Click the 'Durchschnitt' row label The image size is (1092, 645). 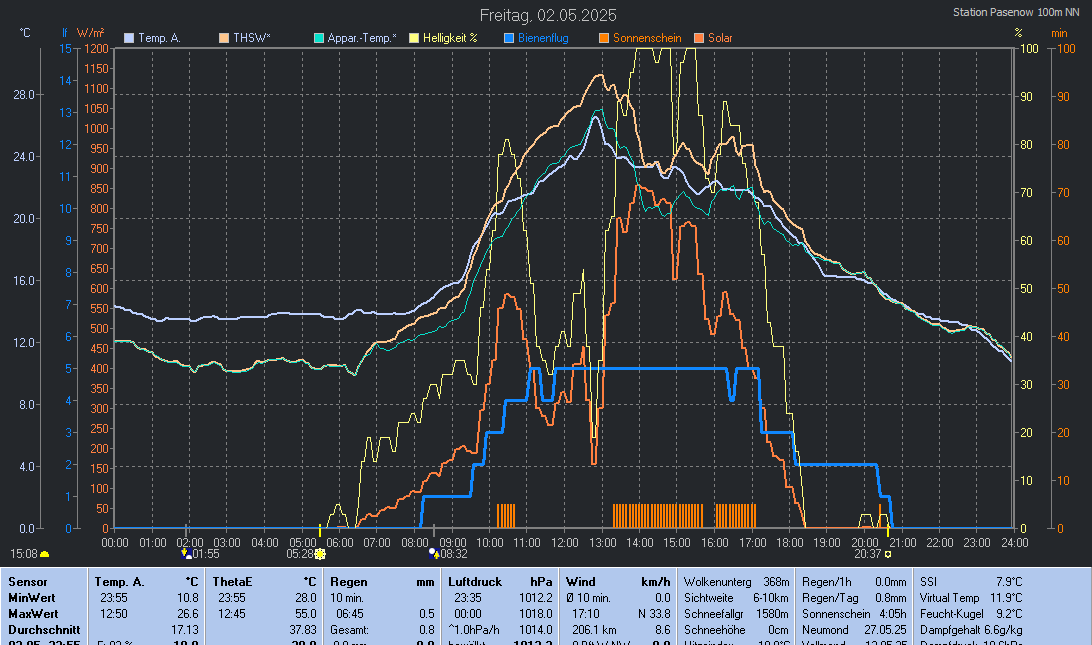click(x=44, y=630)
